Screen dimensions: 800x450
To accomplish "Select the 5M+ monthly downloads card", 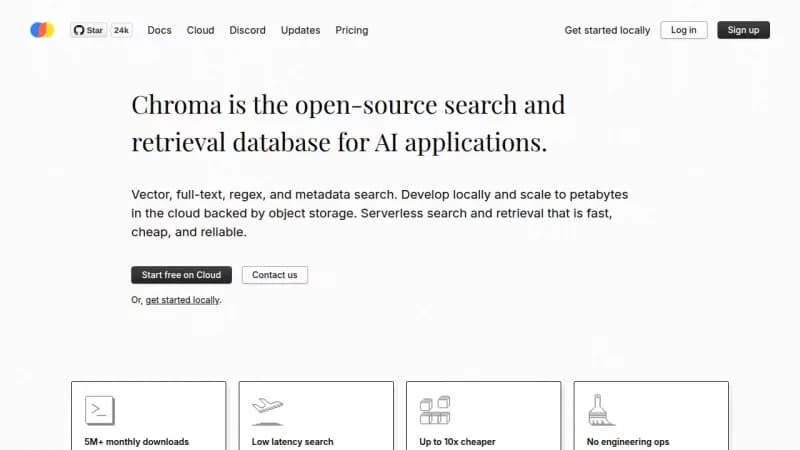I will [x=148, y=415].
